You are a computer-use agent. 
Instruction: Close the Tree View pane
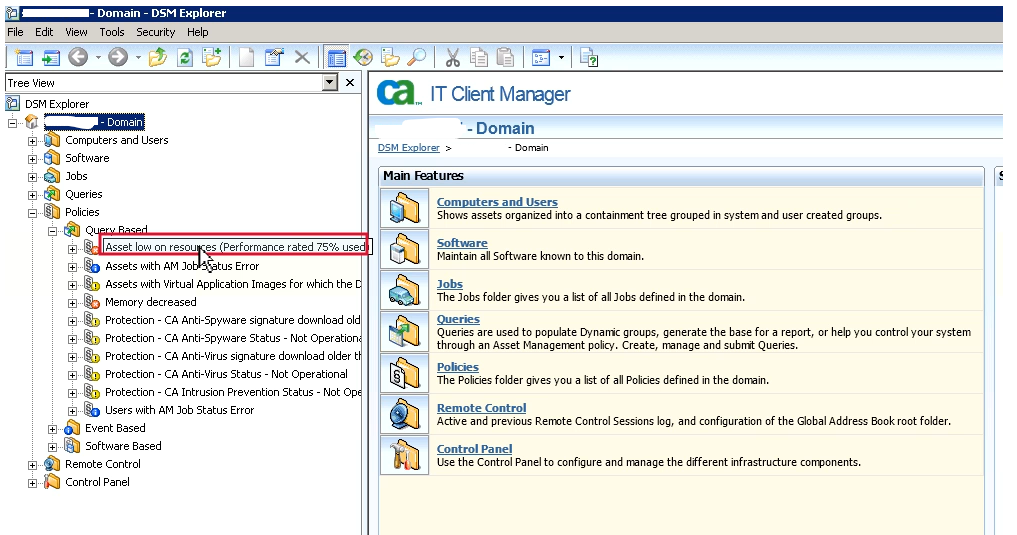(350, 83)
